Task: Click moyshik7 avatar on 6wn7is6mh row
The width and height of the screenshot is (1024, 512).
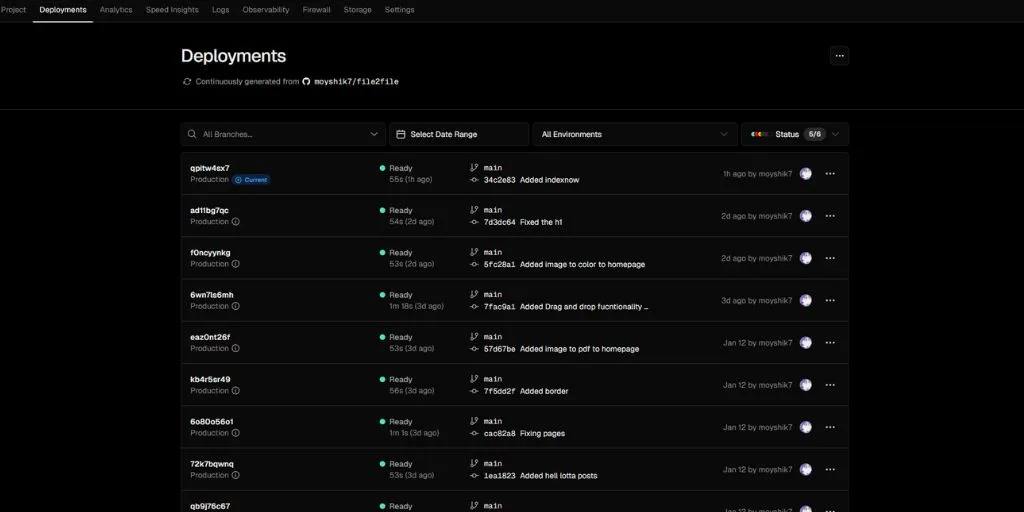Action: (805, 301)
